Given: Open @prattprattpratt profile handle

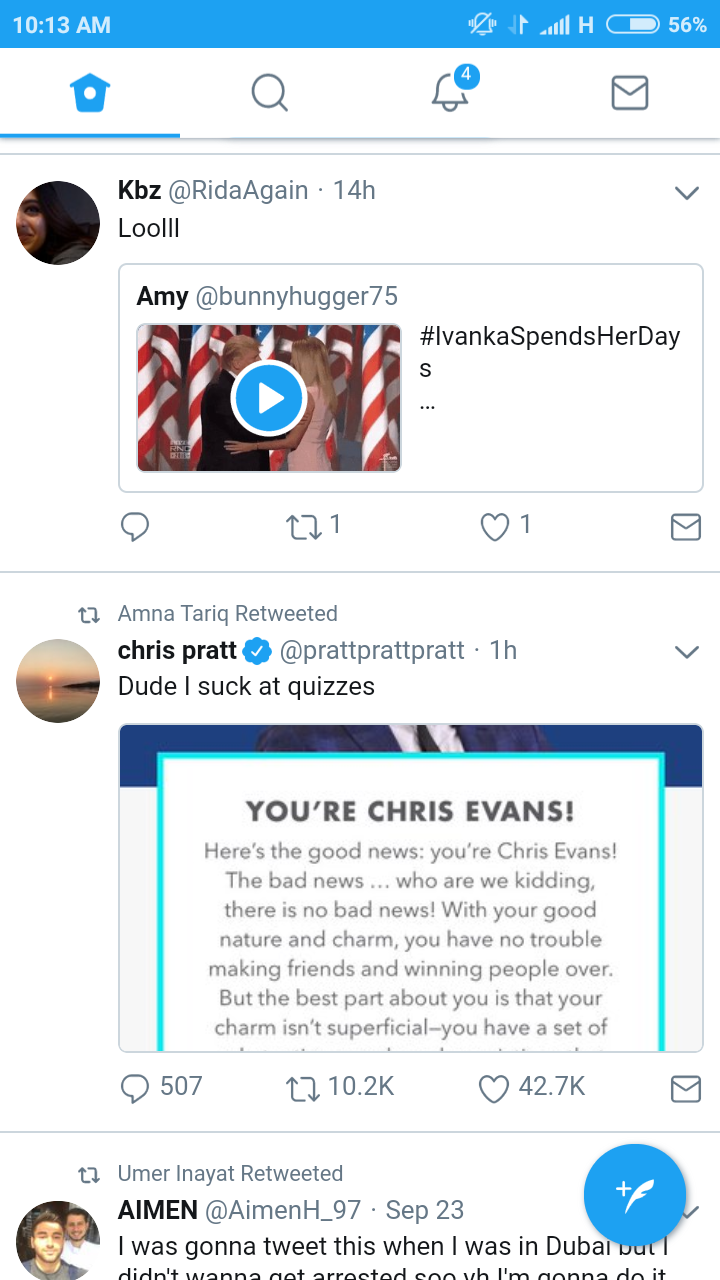Looking at the screenshot, I should point(372,651).
